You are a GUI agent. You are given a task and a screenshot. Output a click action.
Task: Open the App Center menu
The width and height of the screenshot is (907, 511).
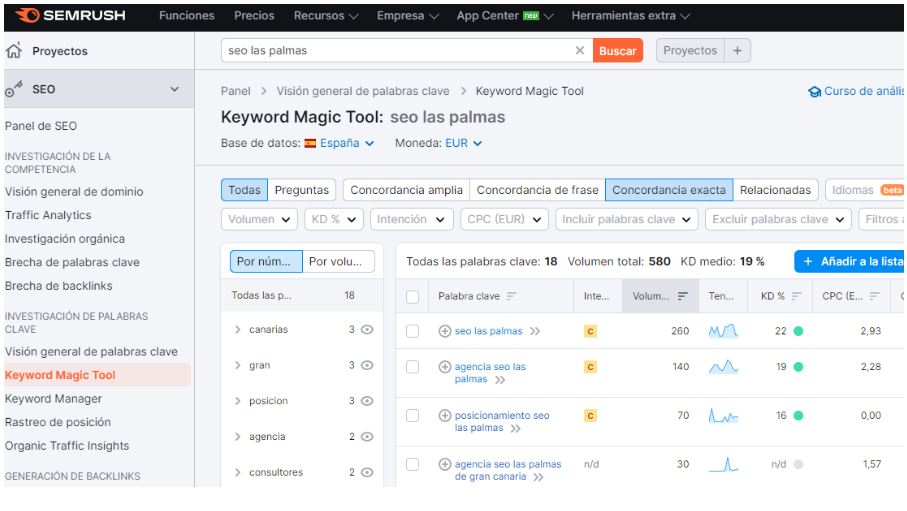504,16
